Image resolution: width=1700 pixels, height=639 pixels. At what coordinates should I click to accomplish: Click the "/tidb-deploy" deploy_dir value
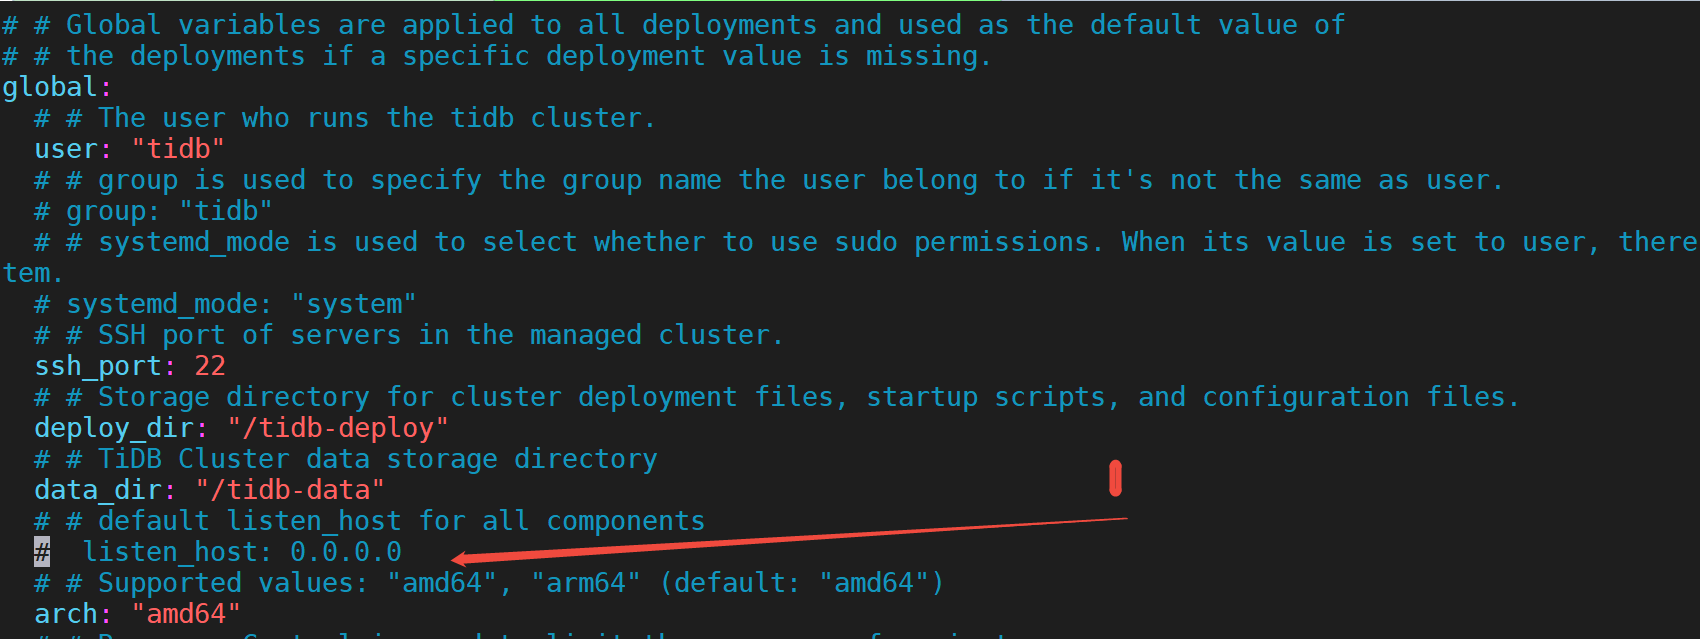coord(338,429)
